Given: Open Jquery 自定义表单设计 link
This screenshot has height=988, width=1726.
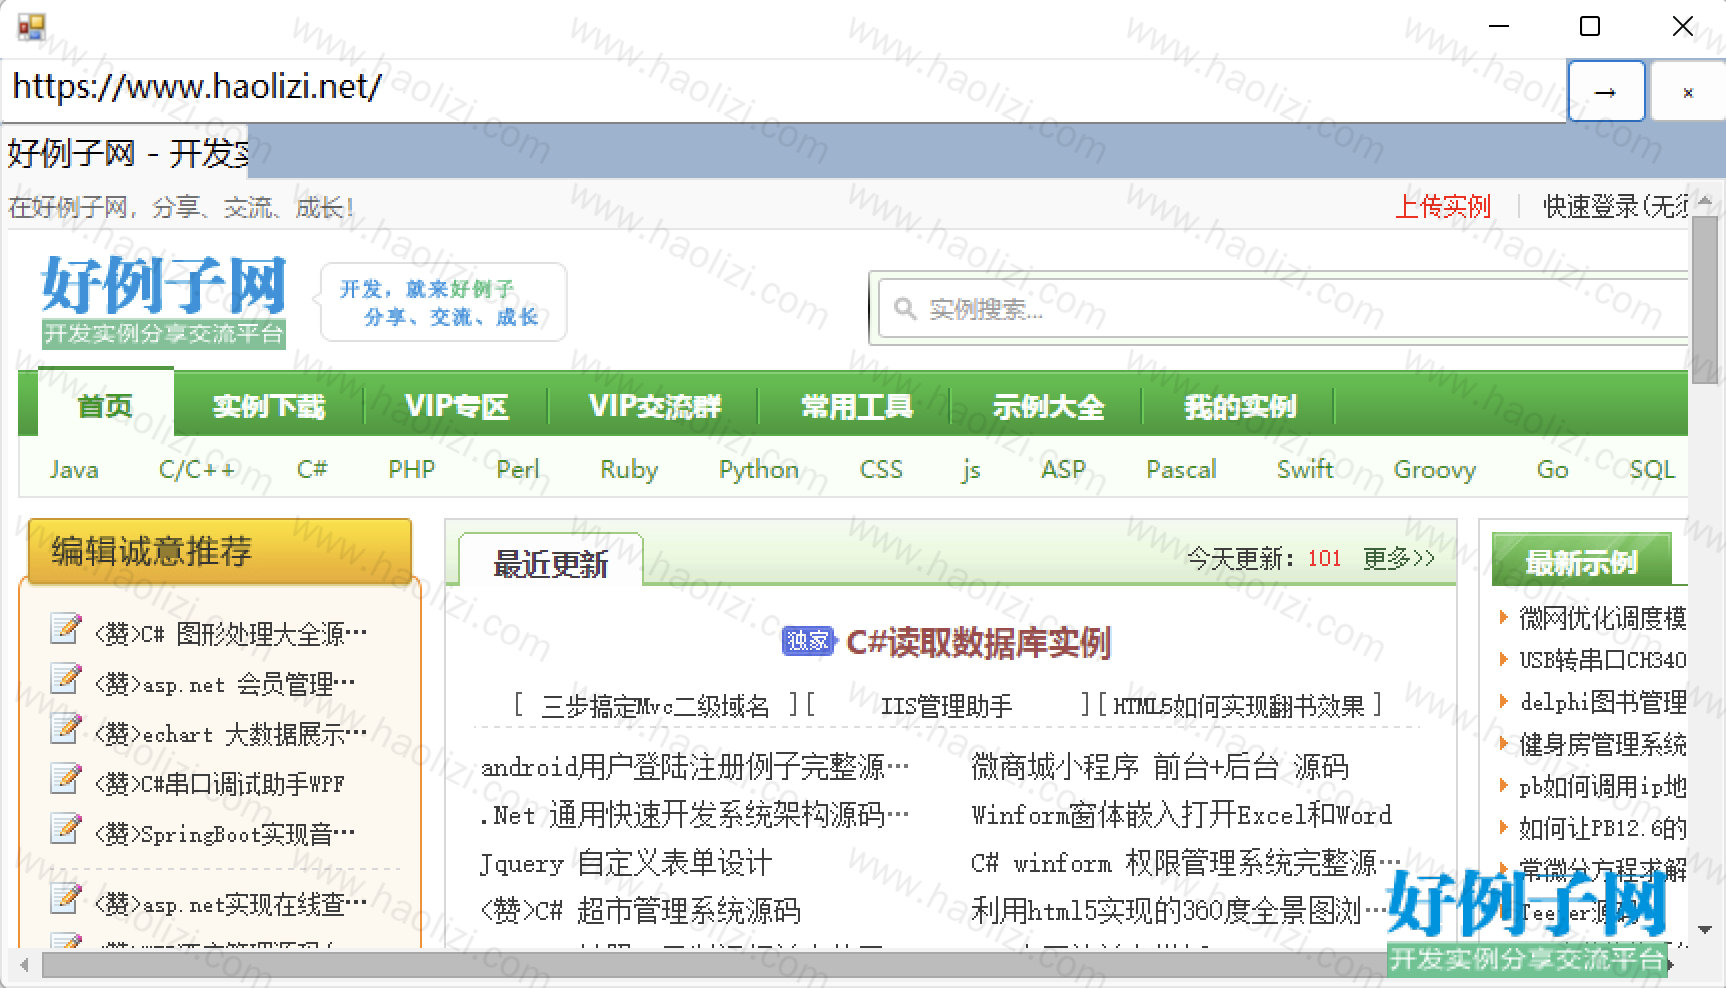Looking at the screenshot, I should click(626, 863).
